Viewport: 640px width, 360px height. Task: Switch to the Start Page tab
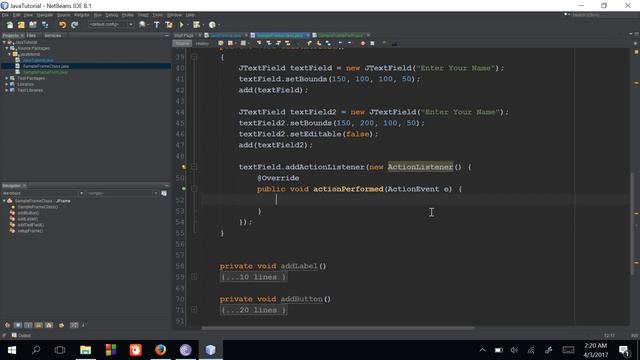(x=184, y=36)
